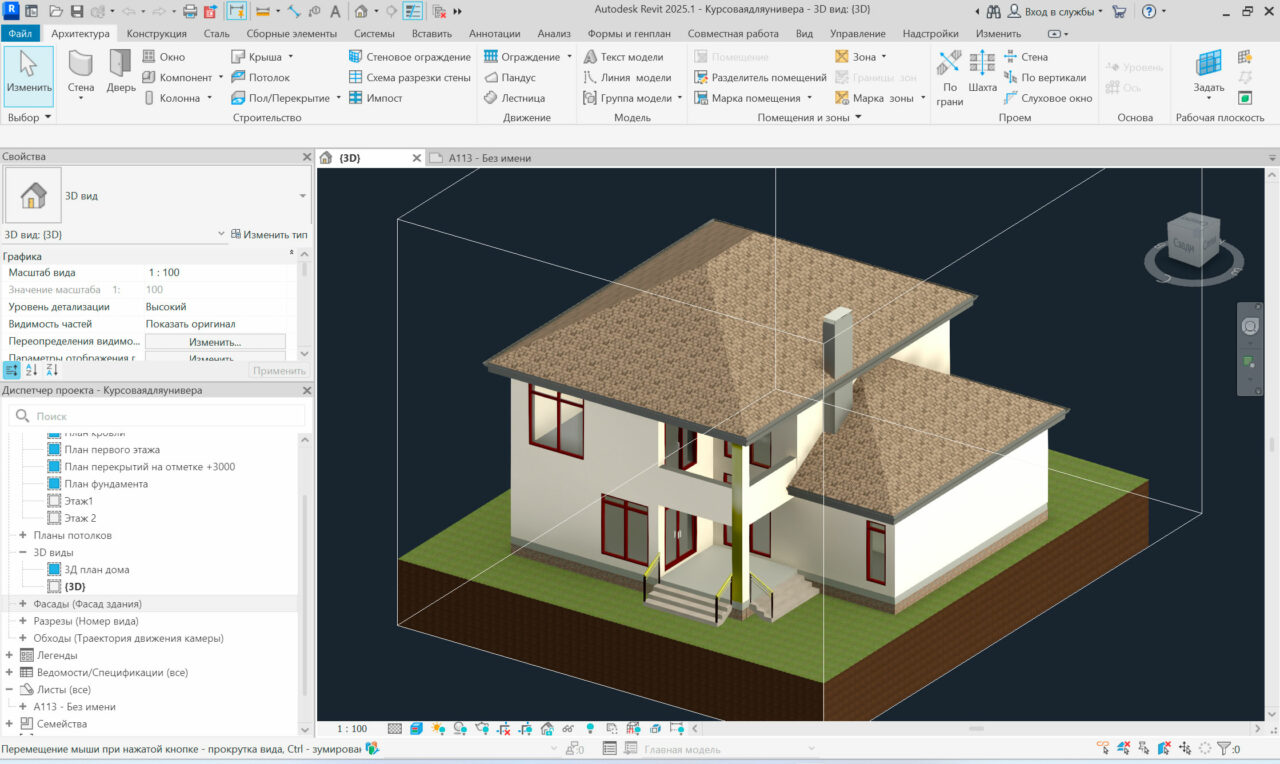Click the Ramp (Пандус) tool

click(510, 78)
